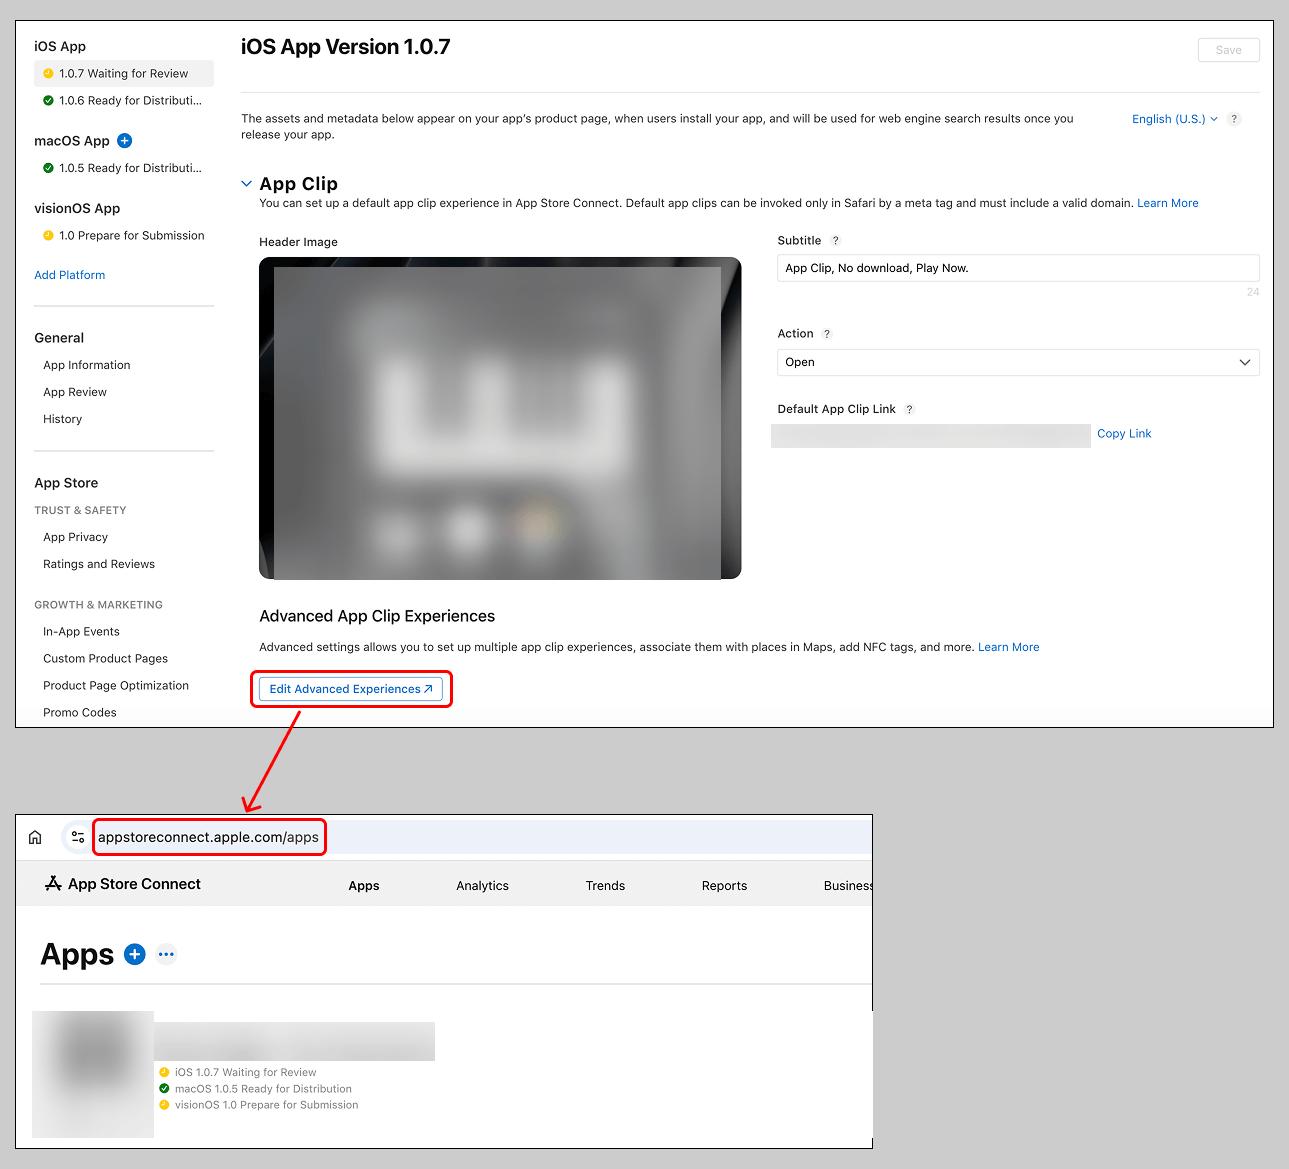Click help icon beside Default App Clip Link
Screen dimensions: 1289x1169
click(x=909, y=409)
